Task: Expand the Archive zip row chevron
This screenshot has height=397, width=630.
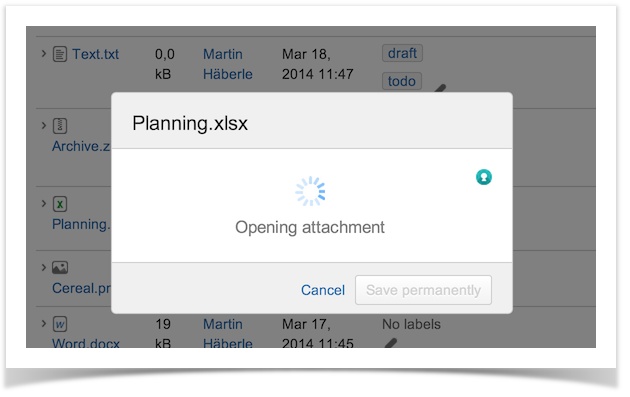Action: 43,125
